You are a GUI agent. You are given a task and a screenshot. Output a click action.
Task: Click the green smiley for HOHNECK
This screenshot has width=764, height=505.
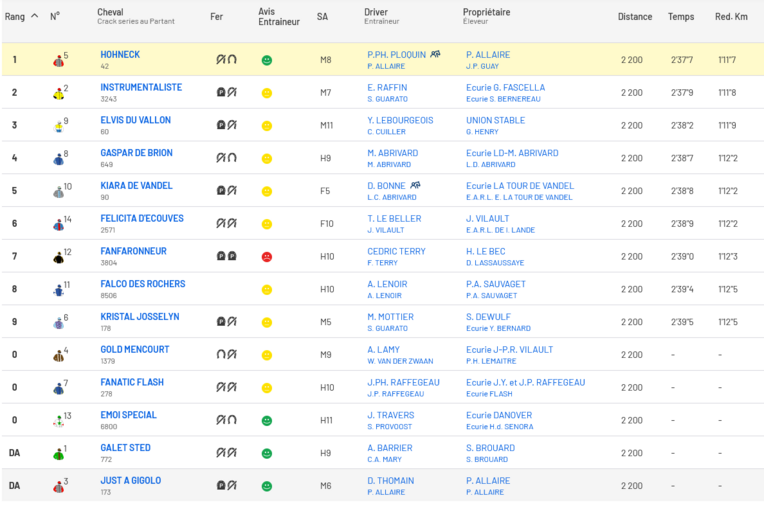(x=266, y=61)
